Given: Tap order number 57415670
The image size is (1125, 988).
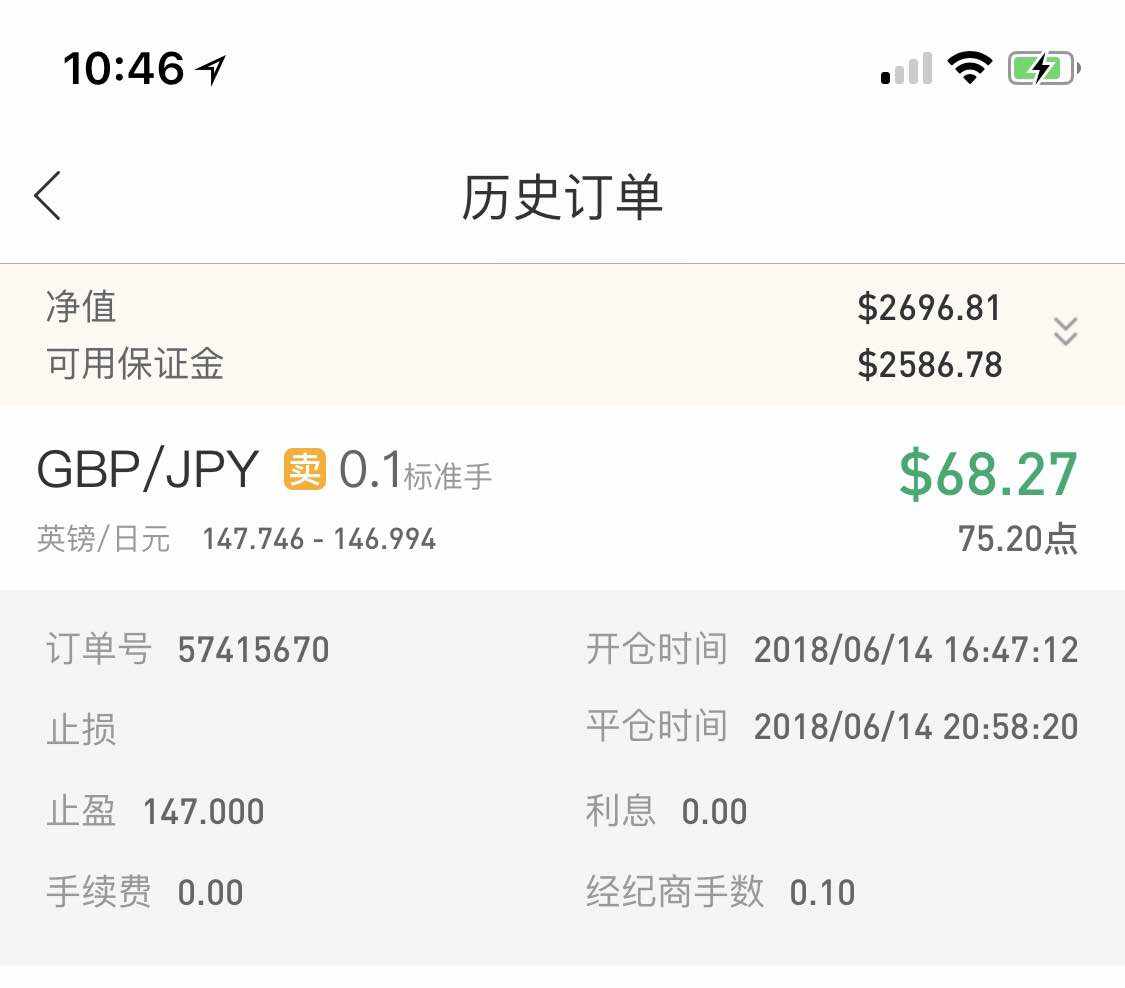Looking at the screenshot, I should pyautogui.click(x=253, y=650).
